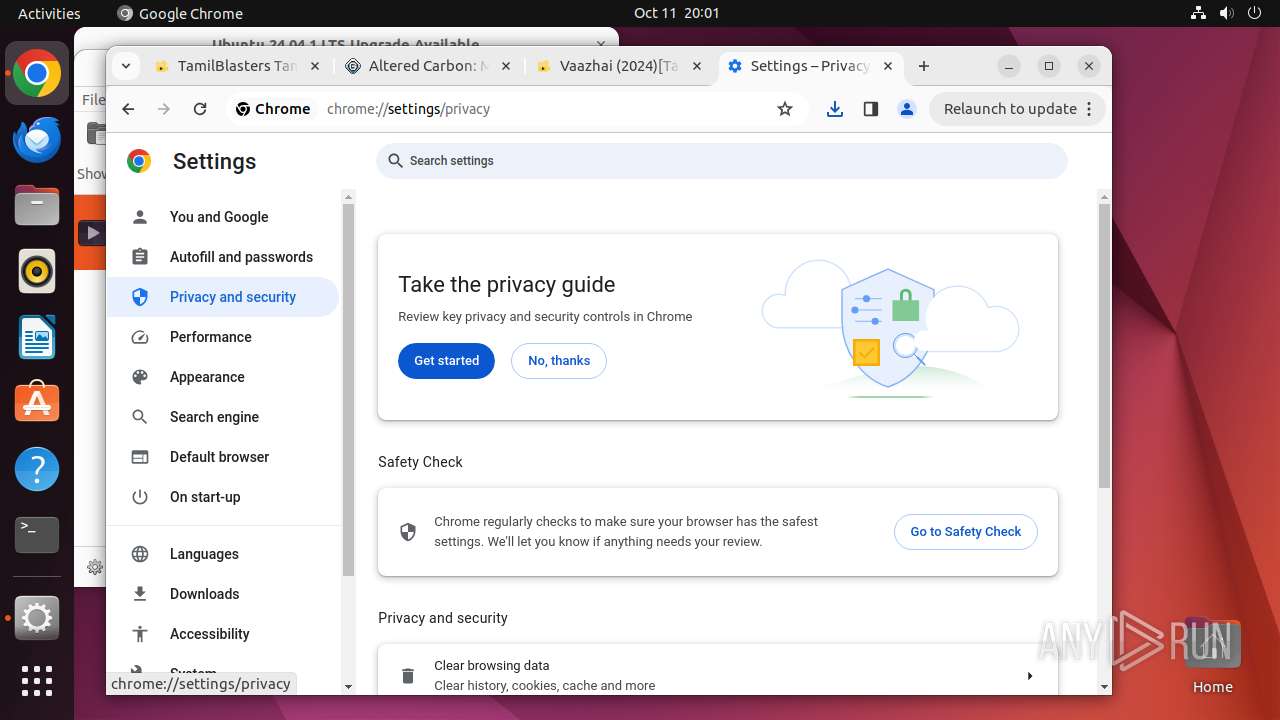Open the Downloads toolbar icon
Image resolution: width=1280 pixels, height=720 pixels.
click(835, 109)
